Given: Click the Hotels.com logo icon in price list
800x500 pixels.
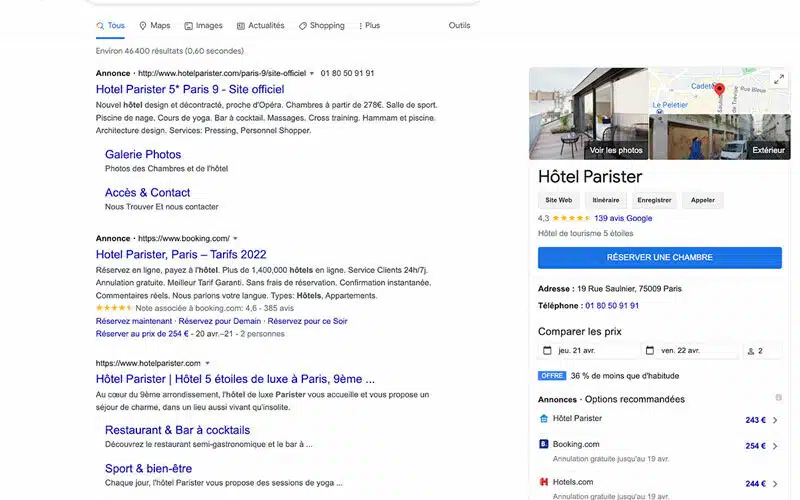Looking at the screenshot, I should (x=544, y=481).
